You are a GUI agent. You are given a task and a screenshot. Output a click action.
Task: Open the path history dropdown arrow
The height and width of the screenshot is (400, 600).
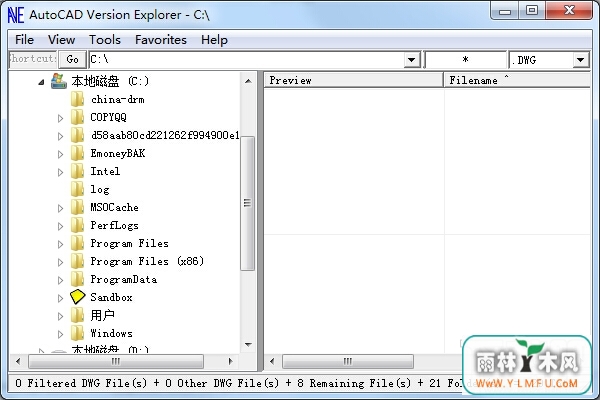click(412, 60)
